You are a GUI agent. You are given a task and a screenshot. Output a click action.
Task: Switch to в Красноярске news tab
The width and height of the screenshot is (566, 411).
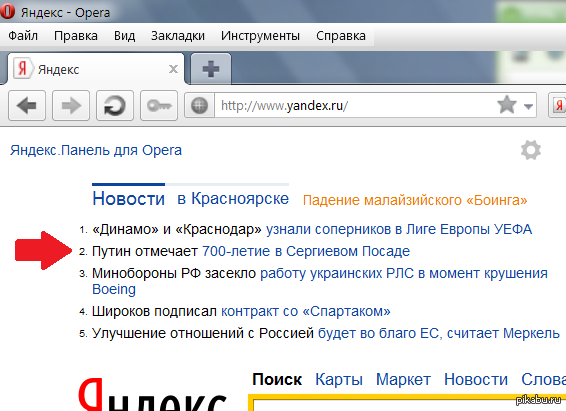pos(233,198)
